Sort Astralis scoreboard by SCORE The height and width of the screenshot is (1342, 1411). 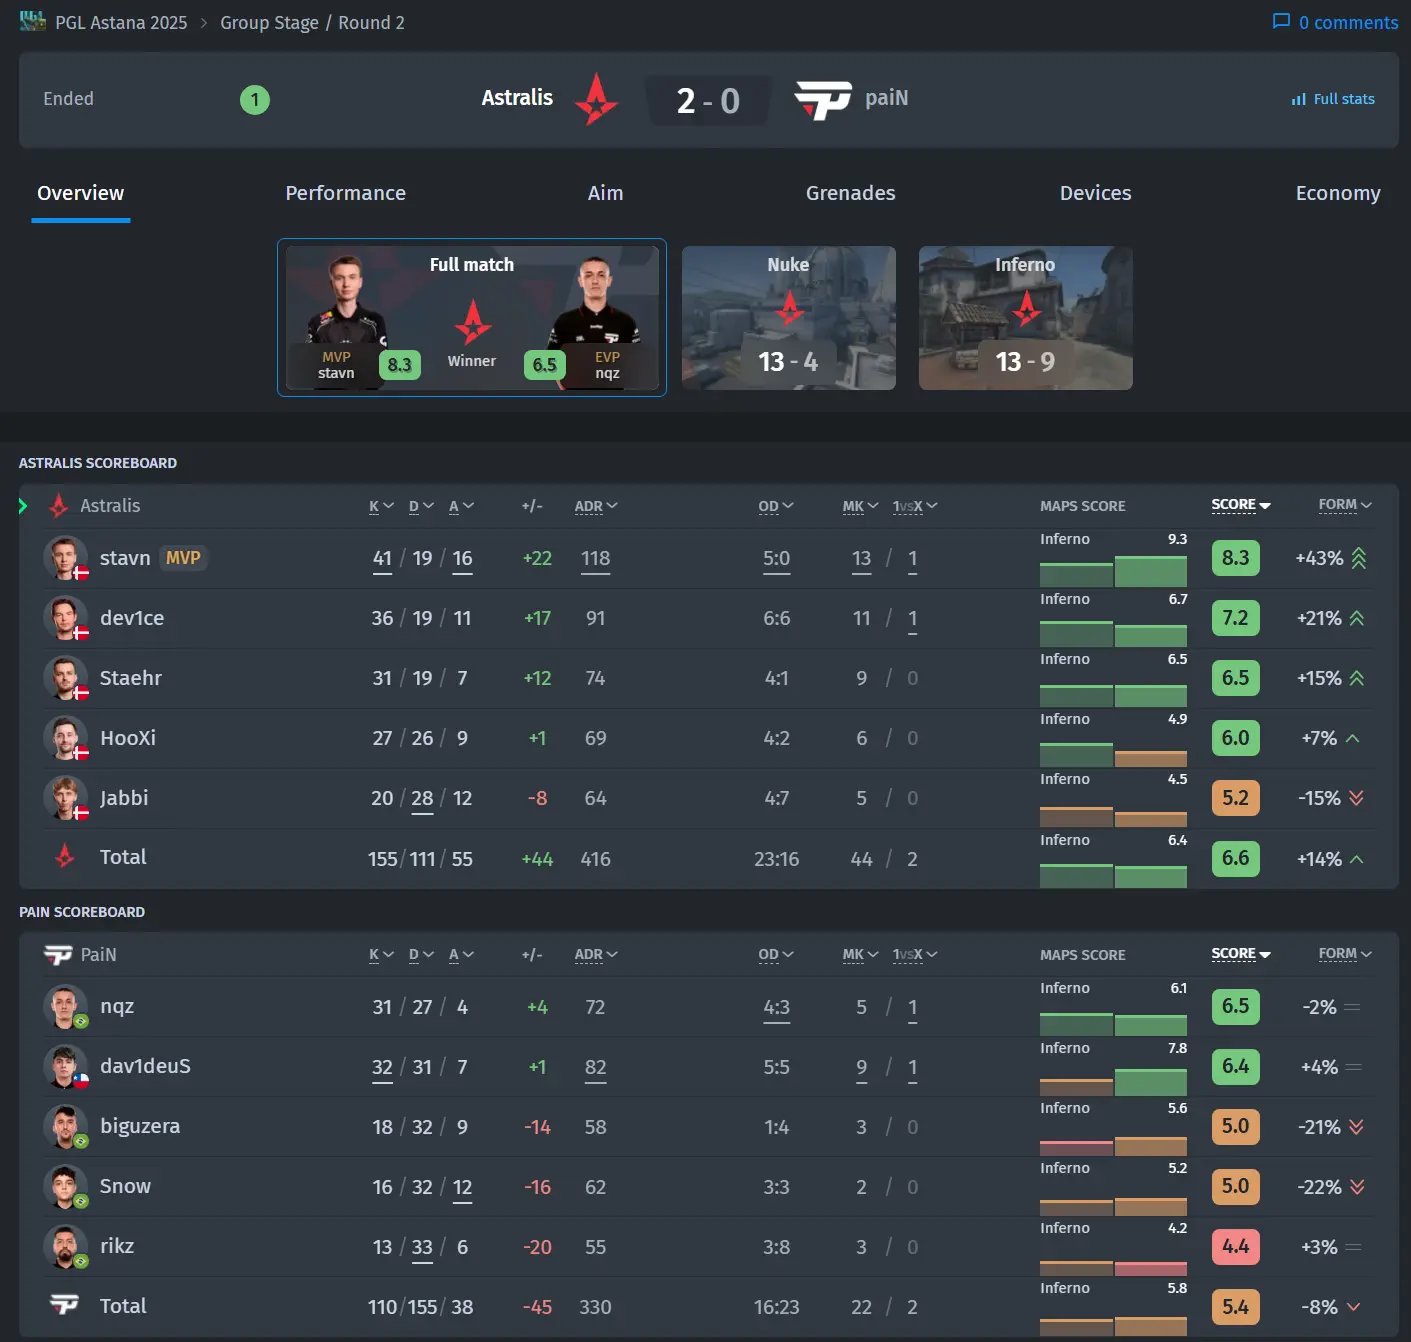tap(1241, 505)
